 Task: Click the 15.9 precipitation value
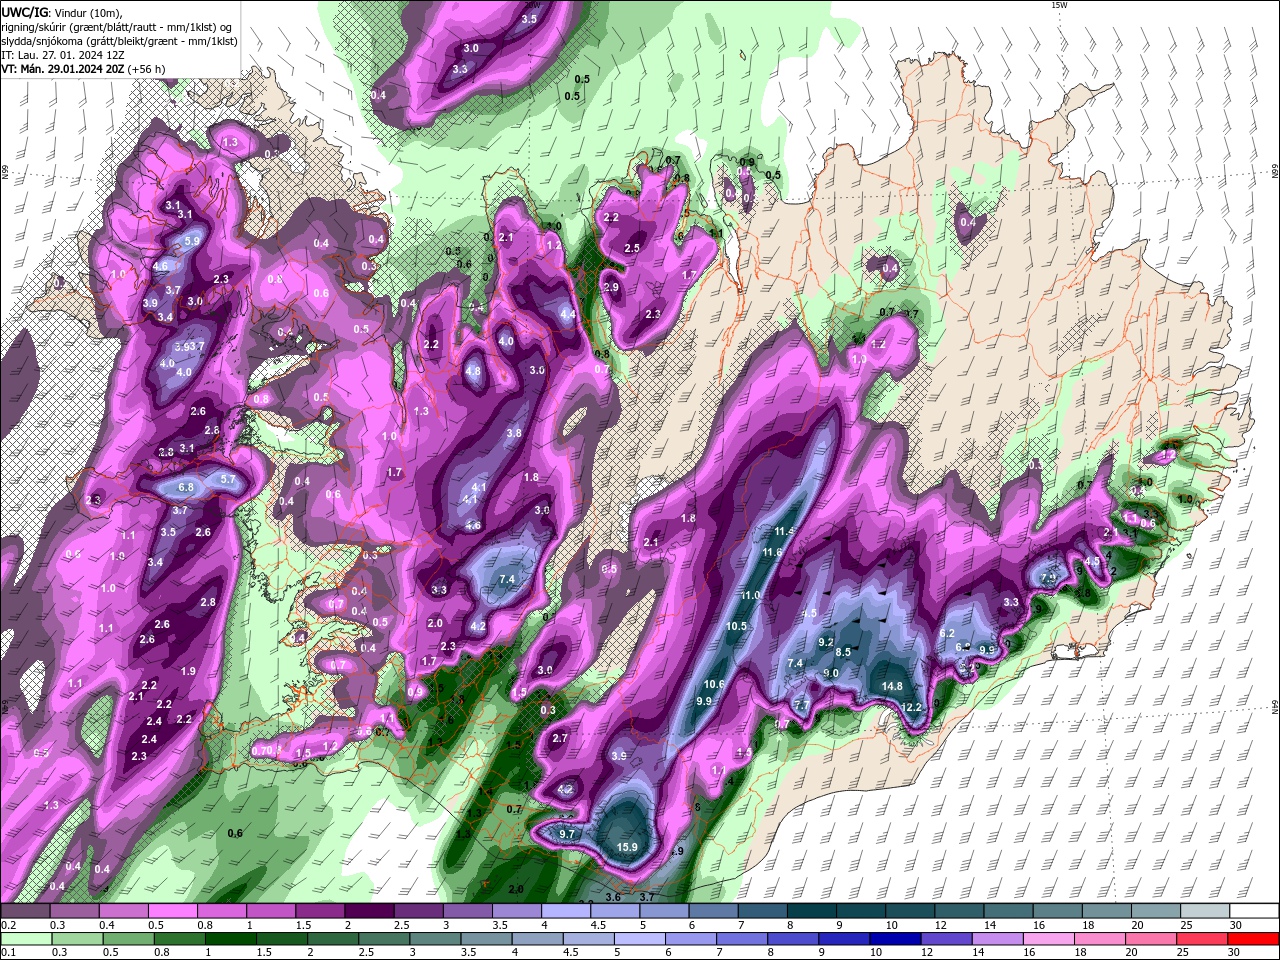pyautogui.click(x=627, y=847)
